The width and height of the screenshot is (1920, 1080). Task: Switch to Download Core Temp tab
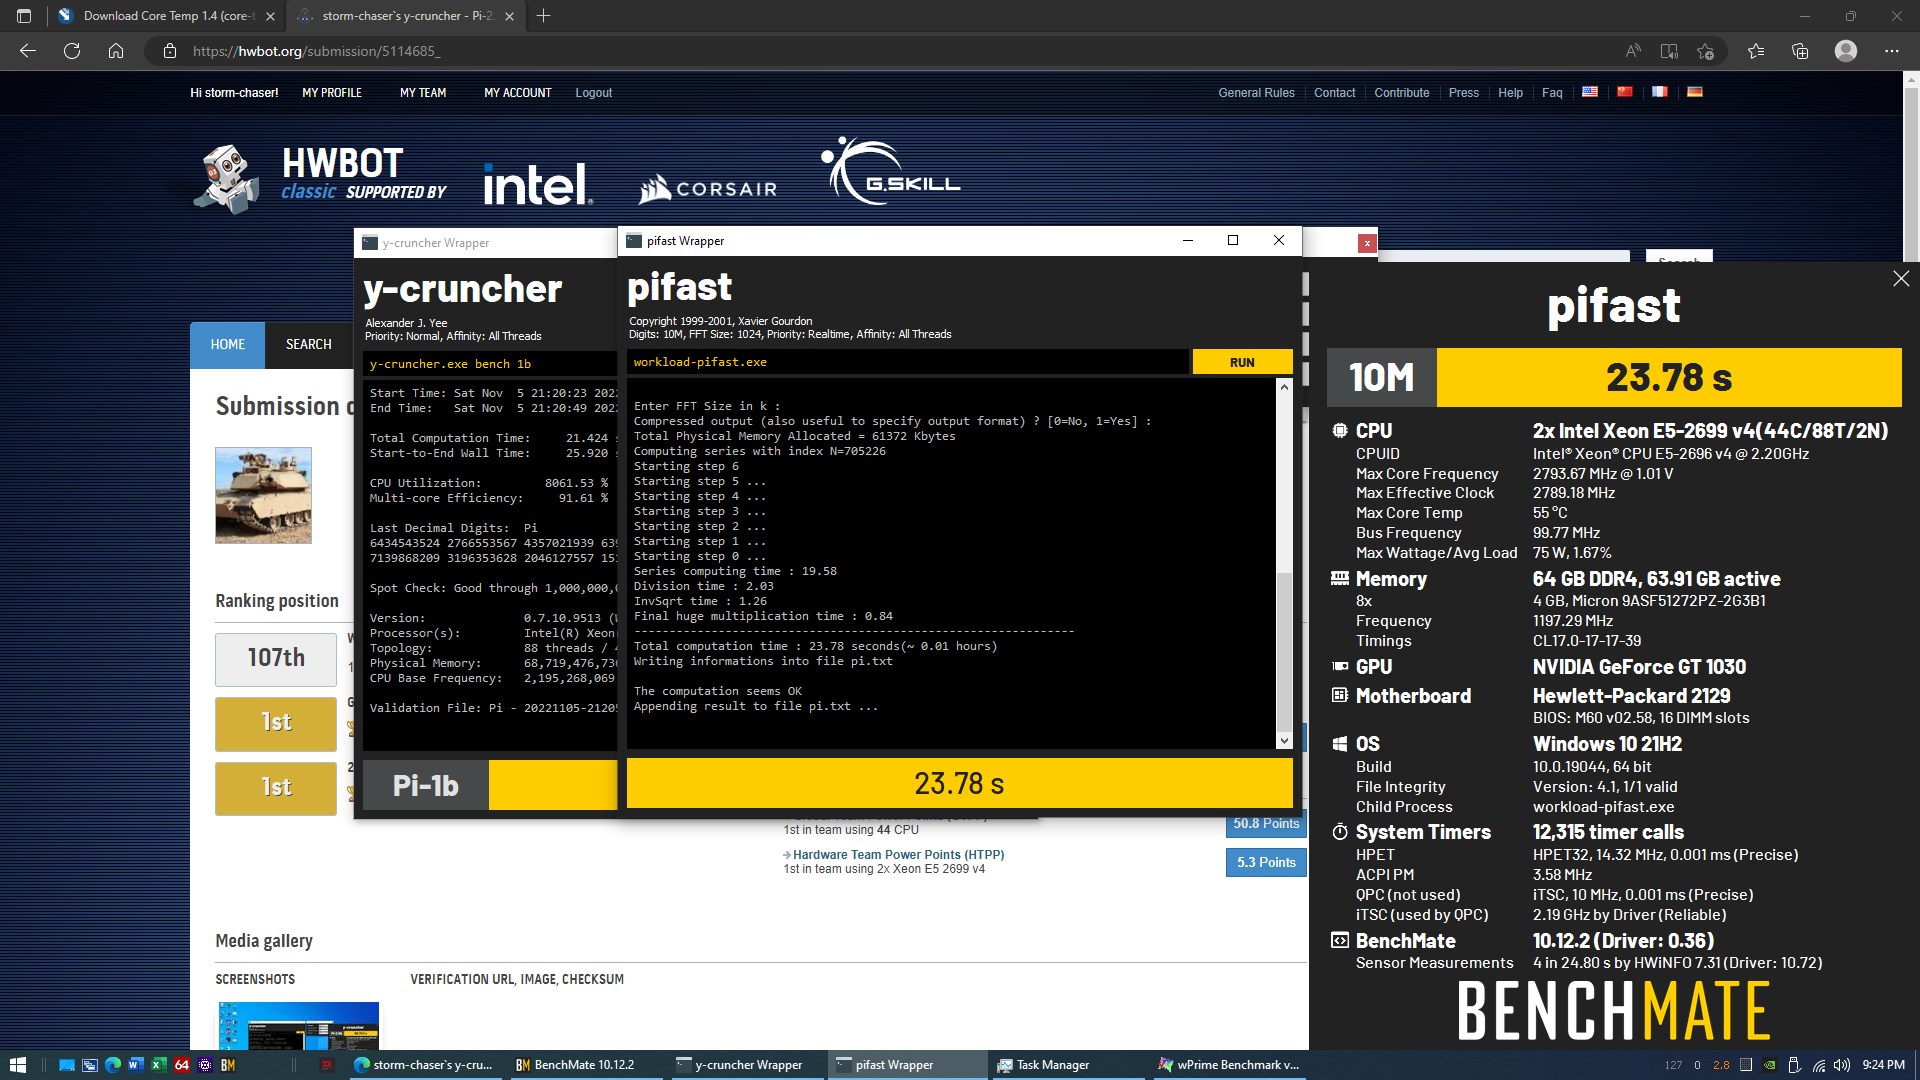click(165, 16)
